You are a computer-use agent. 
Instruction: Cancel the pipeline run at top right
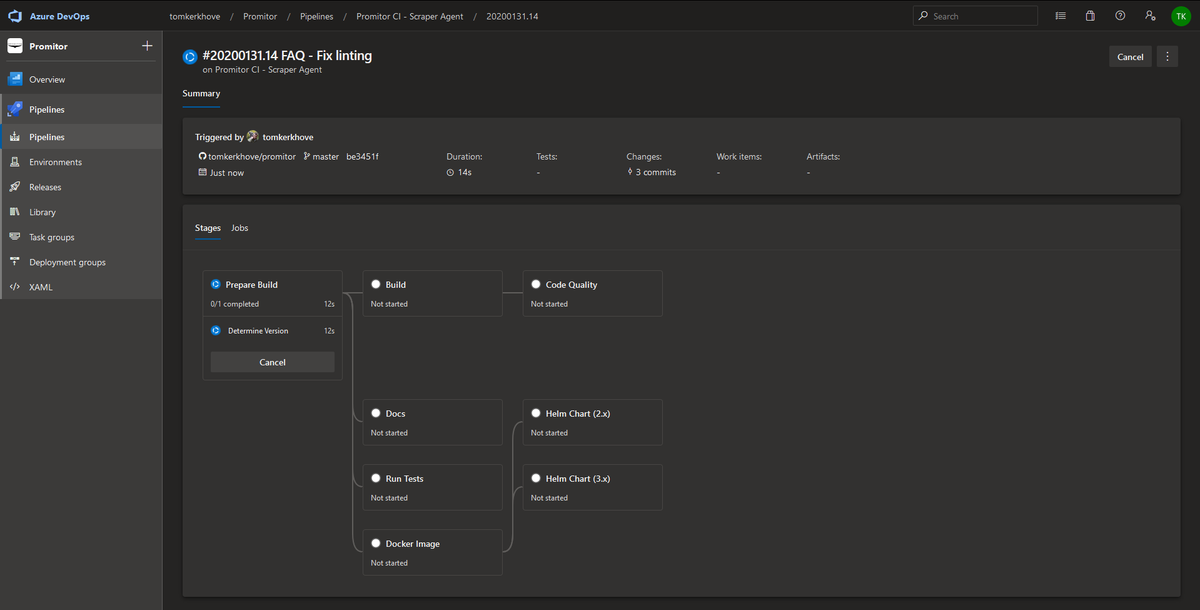coord(1130,57)
